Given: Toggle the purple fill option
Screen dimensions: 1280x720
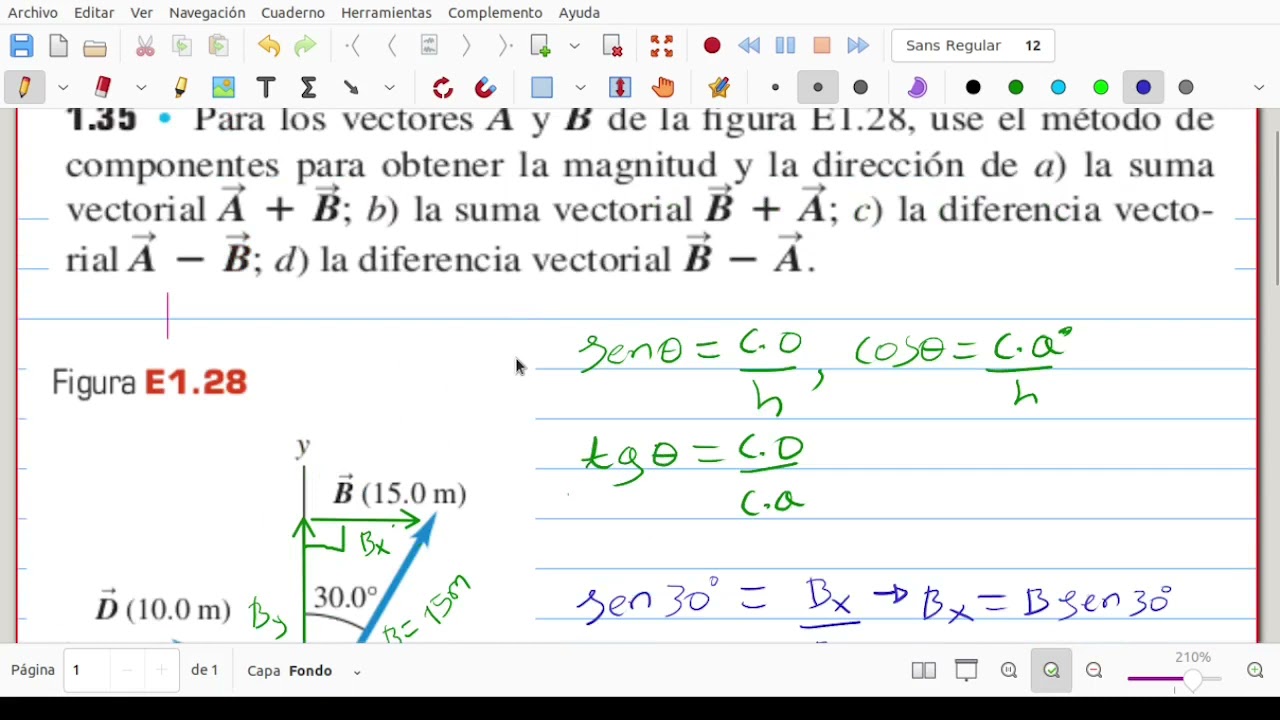Looking at the screenshot, I should (917, 88).
